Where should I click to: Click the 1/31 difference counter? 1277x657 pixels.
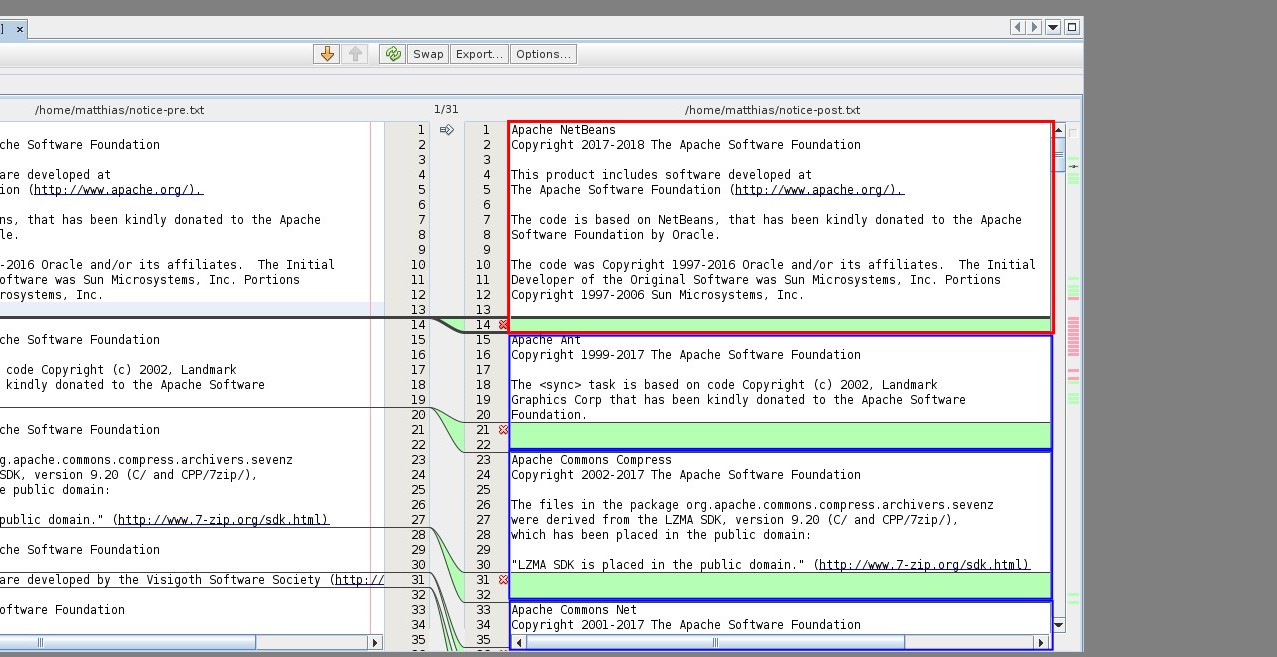(x=446, y=110)
